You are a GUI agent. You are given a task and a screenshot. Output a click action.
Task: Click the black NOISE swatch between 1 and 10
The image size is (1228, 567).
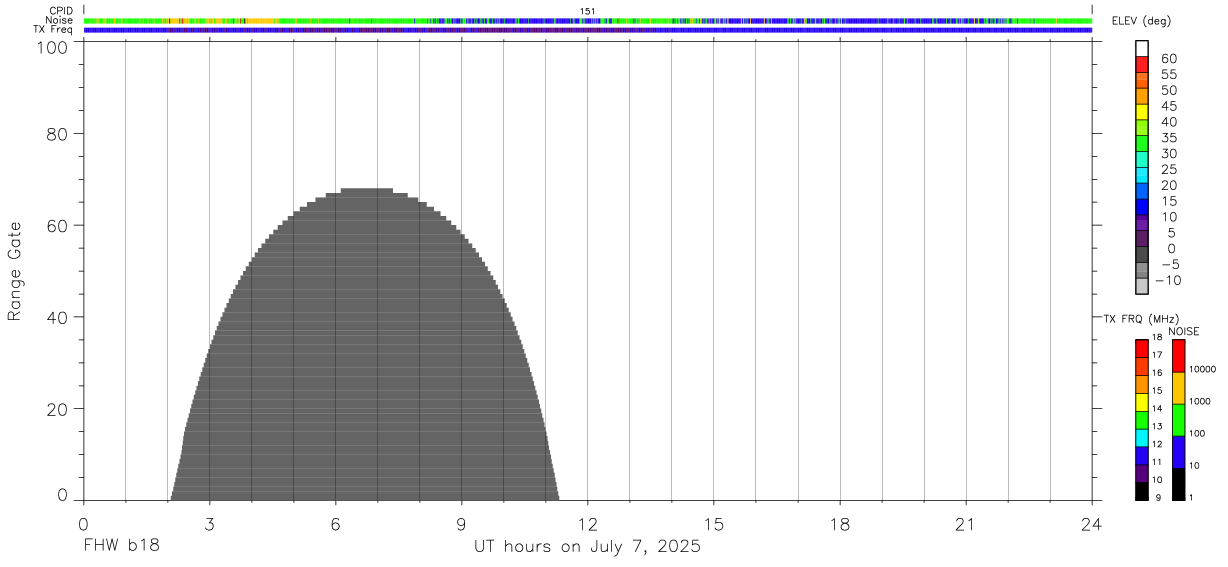pos(1178,484)
